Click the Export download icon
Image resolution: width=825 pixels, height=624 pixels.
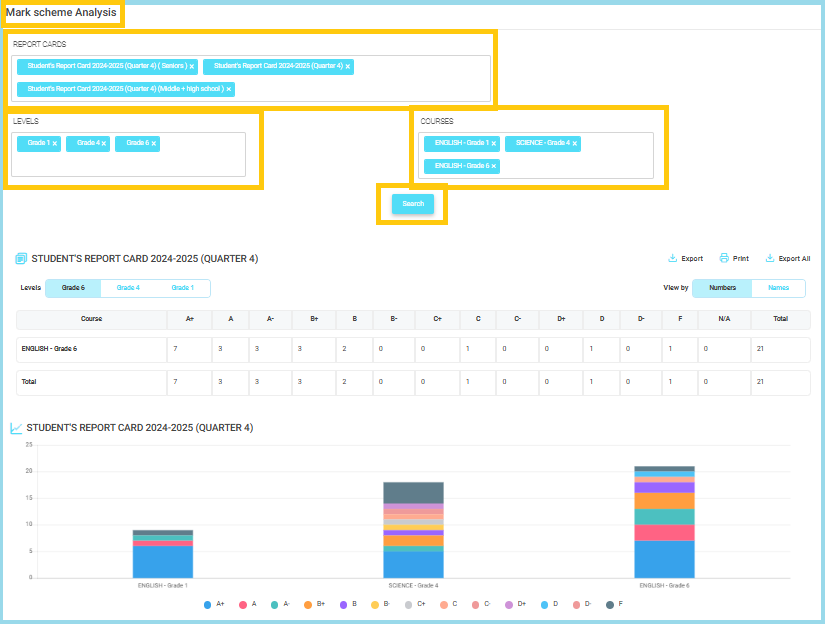coord(673,258)
